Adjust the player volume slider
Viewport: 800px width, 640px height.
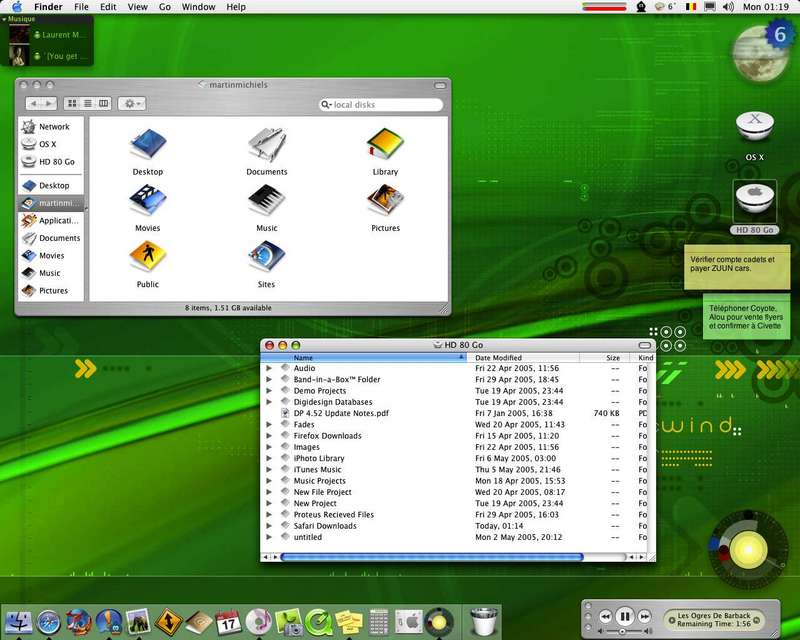[622, 632]
